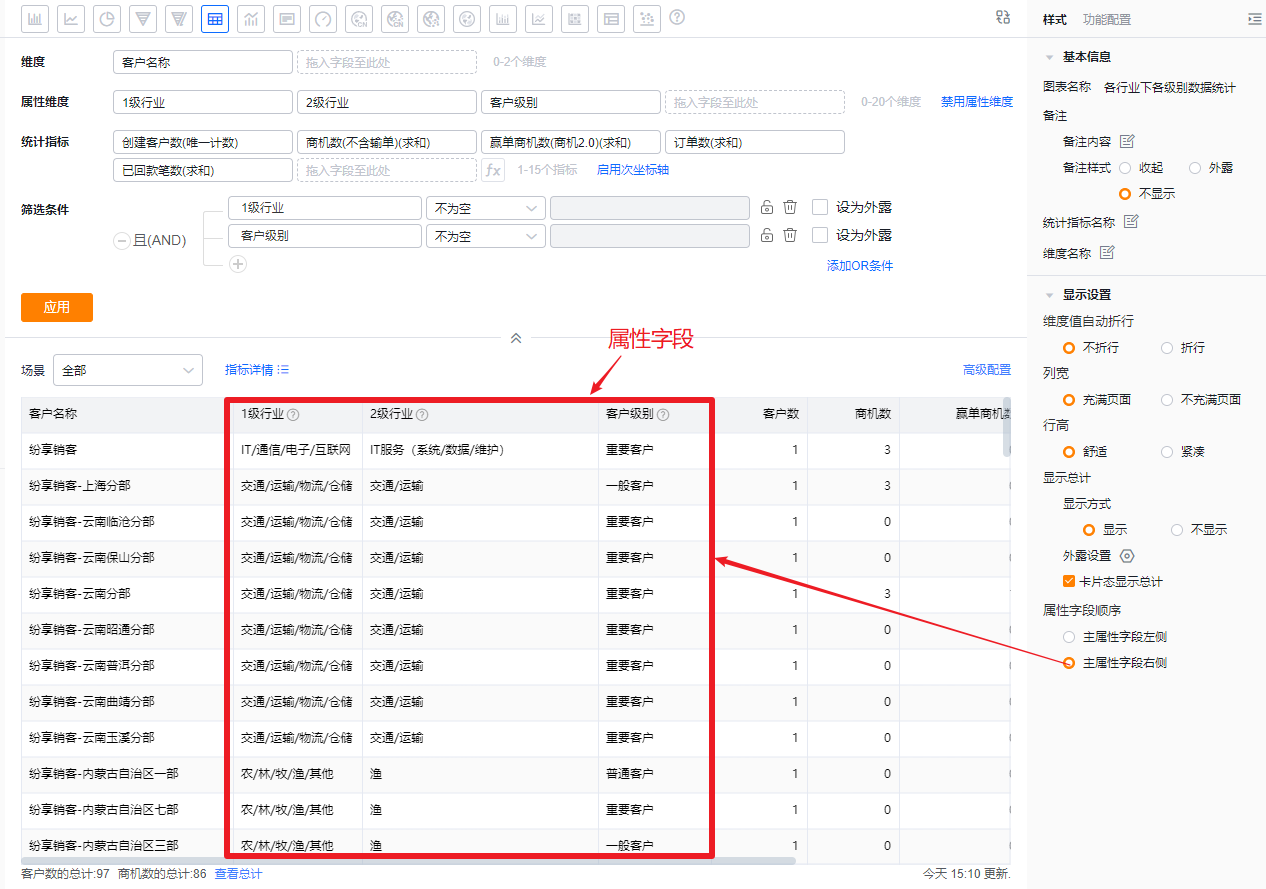Click the 添加OR条件 link
Image resolution: width=1266 pixels, height=889 pixels.
[x=859, y=266]
